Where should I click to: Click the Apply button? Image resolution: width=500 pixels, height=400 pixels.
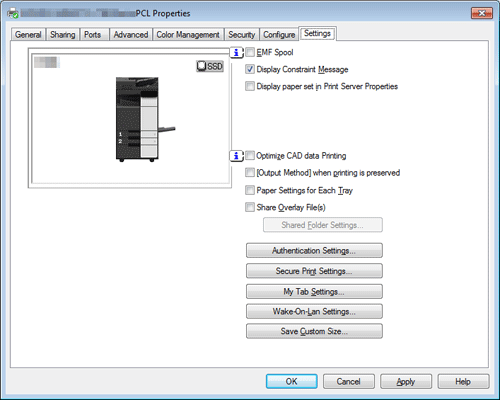pos(406,381)
